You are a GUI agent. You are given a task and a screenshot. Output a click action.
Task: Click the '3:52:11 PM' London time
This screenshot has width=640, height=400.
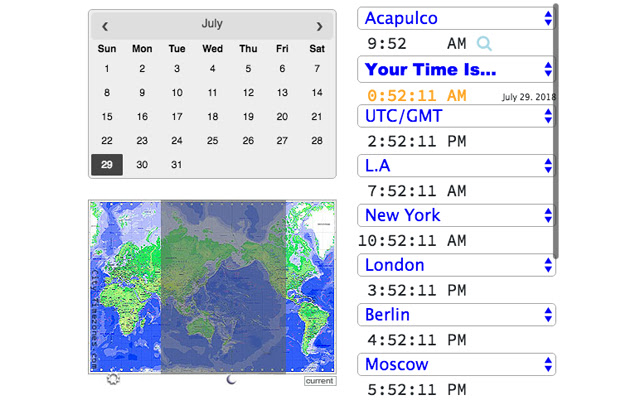pyautogui.click(x=417, y=291)
